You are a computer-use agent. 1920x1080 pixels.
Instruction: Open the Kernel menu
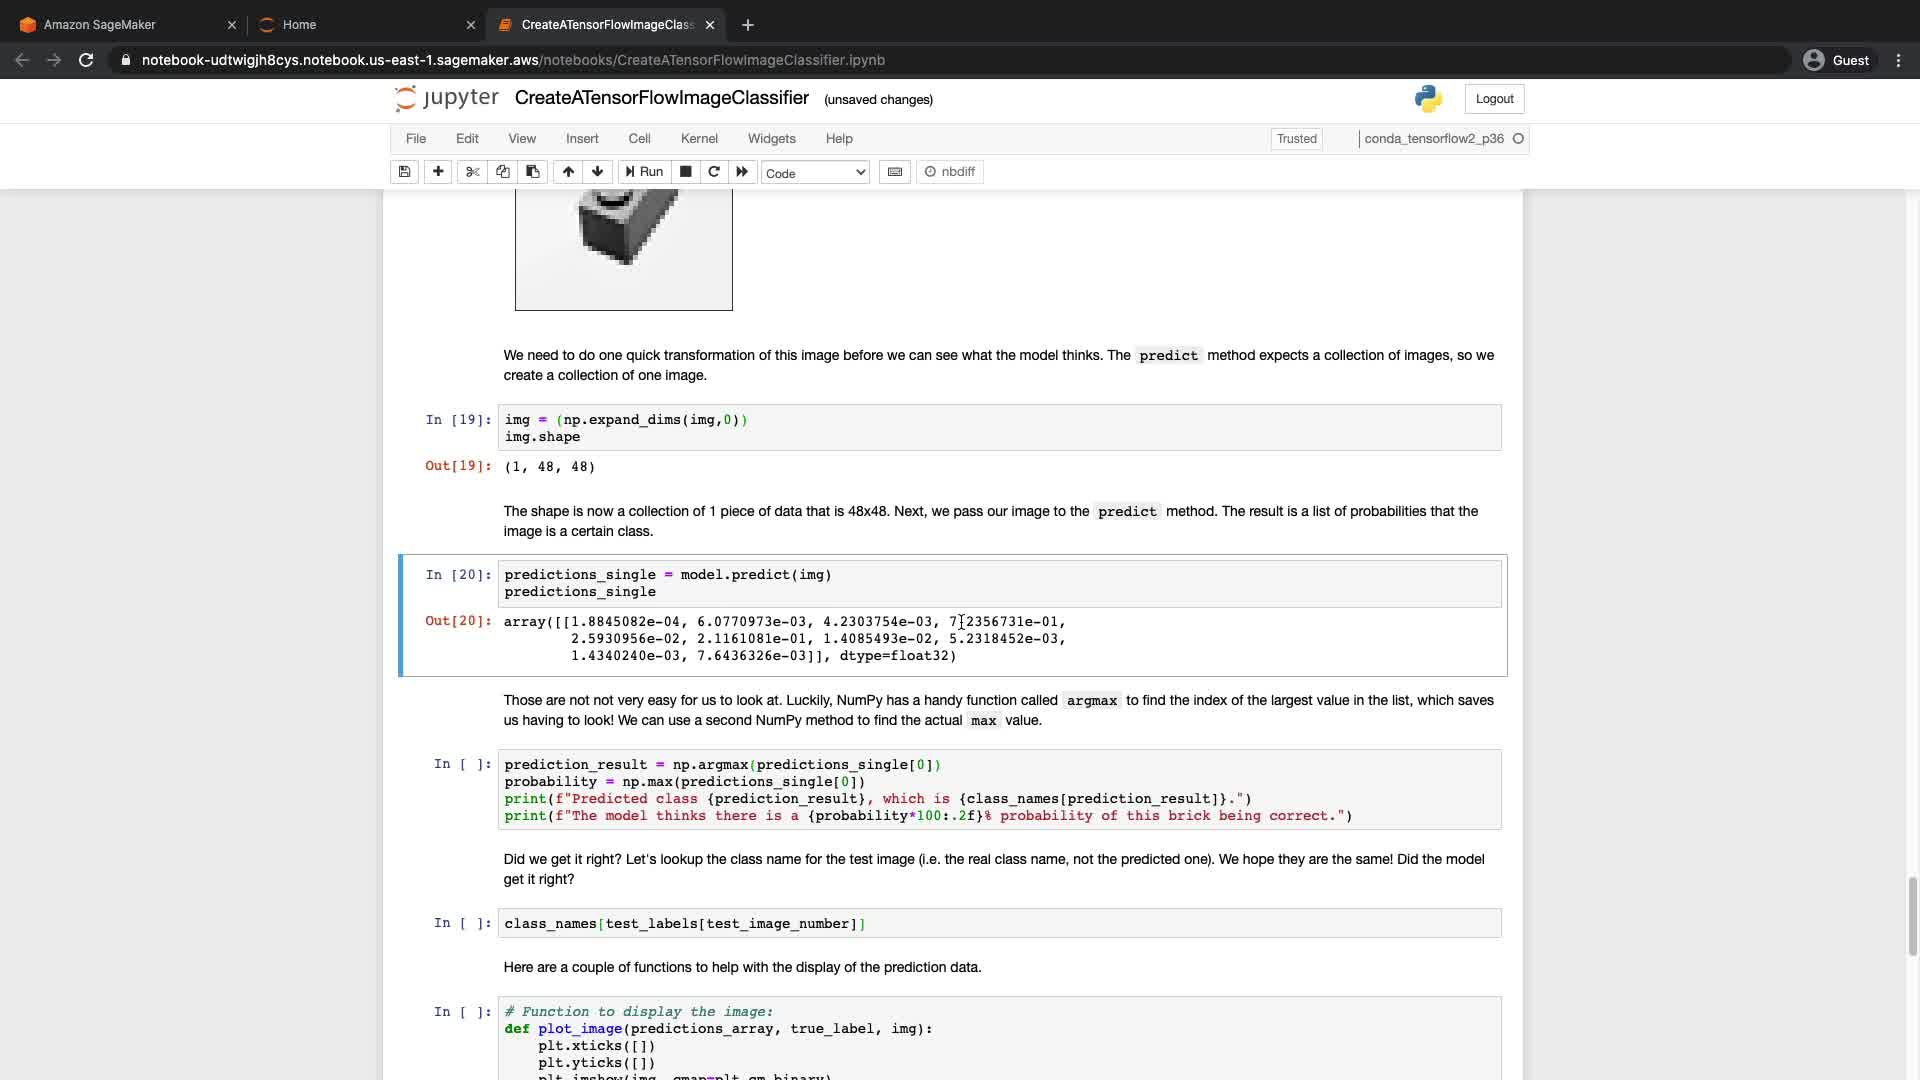(x=699, y=139)
